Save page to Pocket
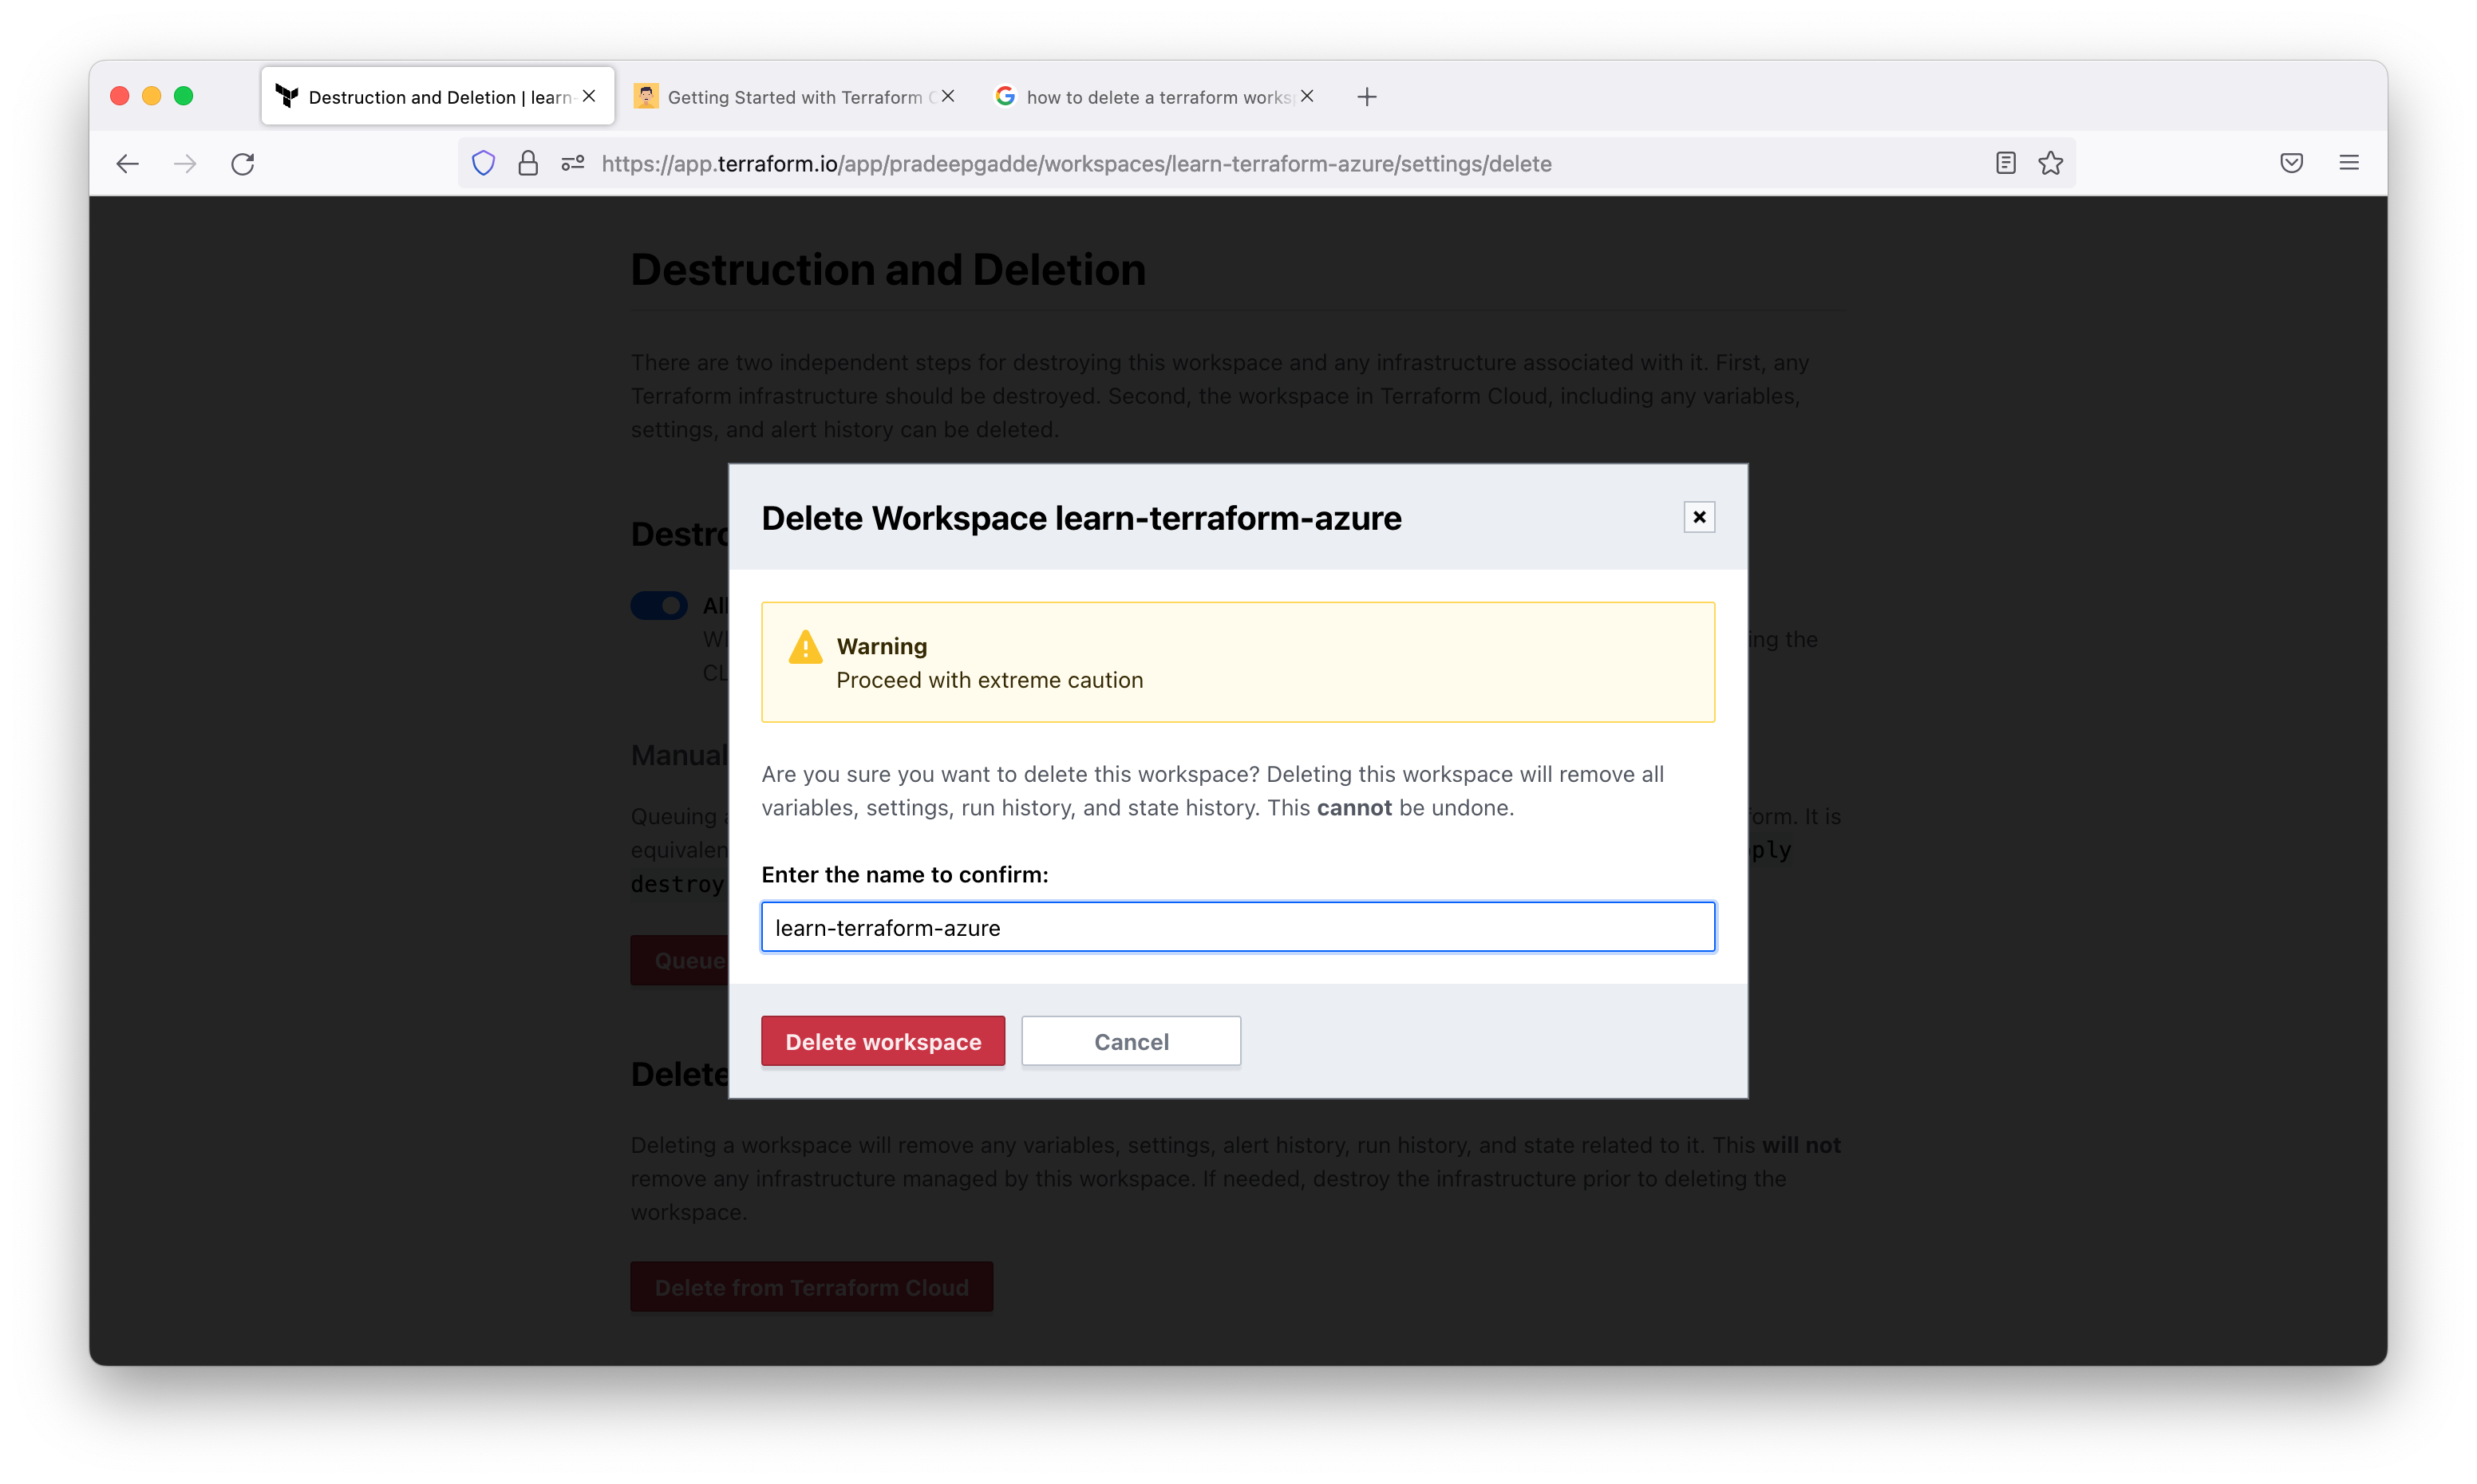The width and height of the screenshot is (2477, 1484). pos(2292,163)
